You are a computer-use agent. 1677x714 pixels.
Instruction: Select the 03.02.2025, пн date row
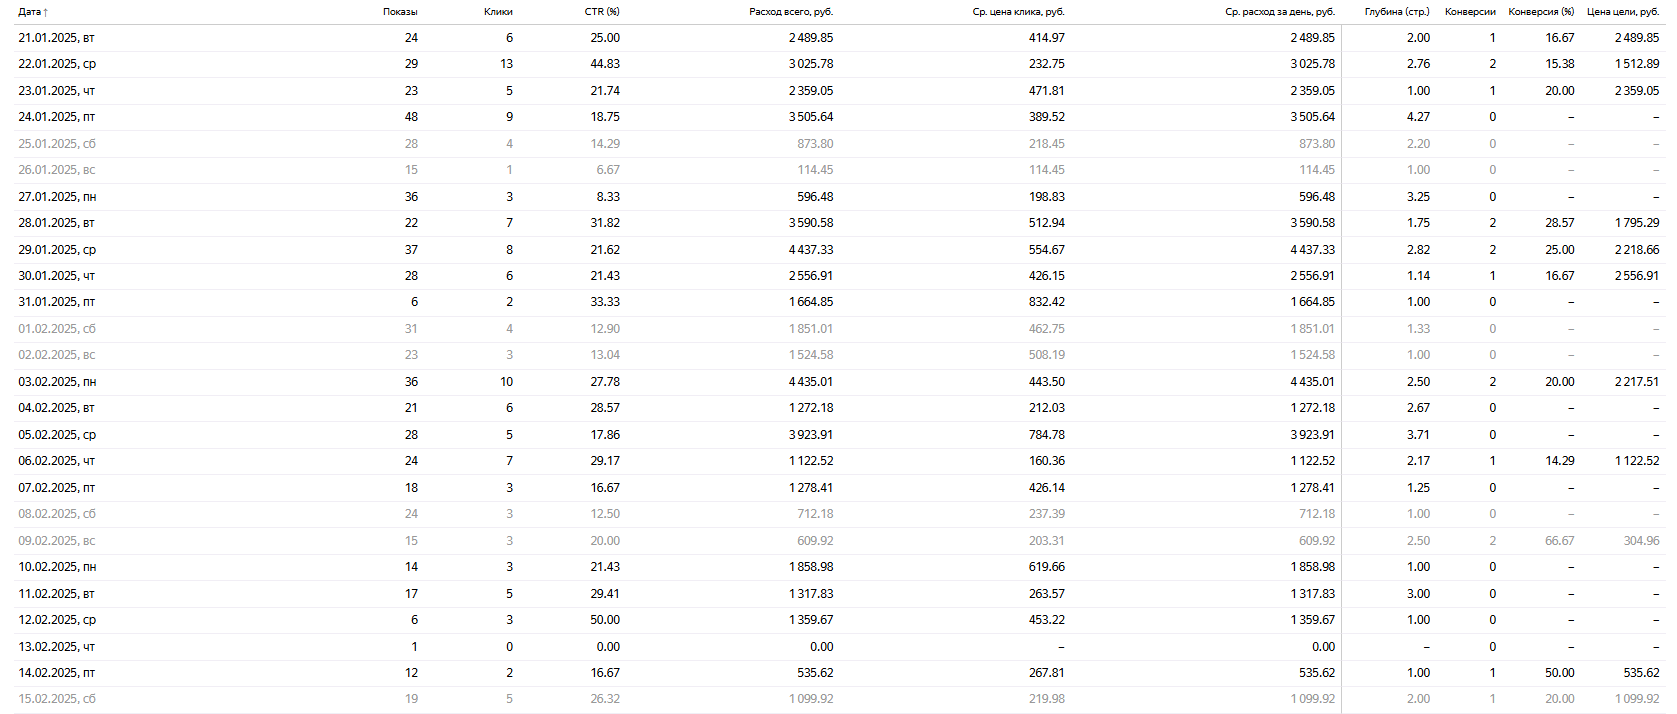57,382
